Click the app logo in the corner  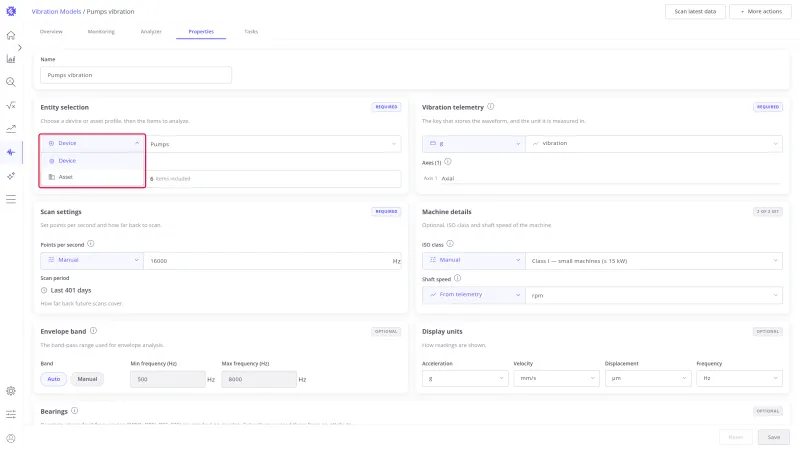pos(11,11)
